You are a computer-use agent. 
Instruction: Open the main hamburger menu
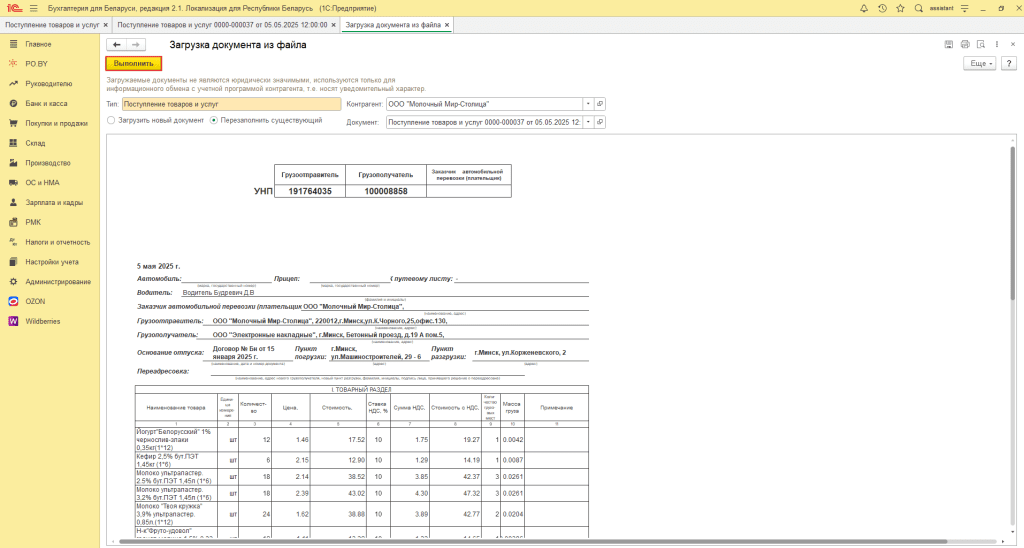(x=33, y=8)
